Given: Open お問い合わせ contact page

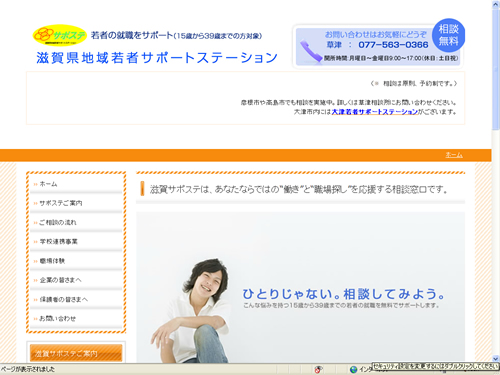Looking at the screenshot, I should (x=57, y=319).
